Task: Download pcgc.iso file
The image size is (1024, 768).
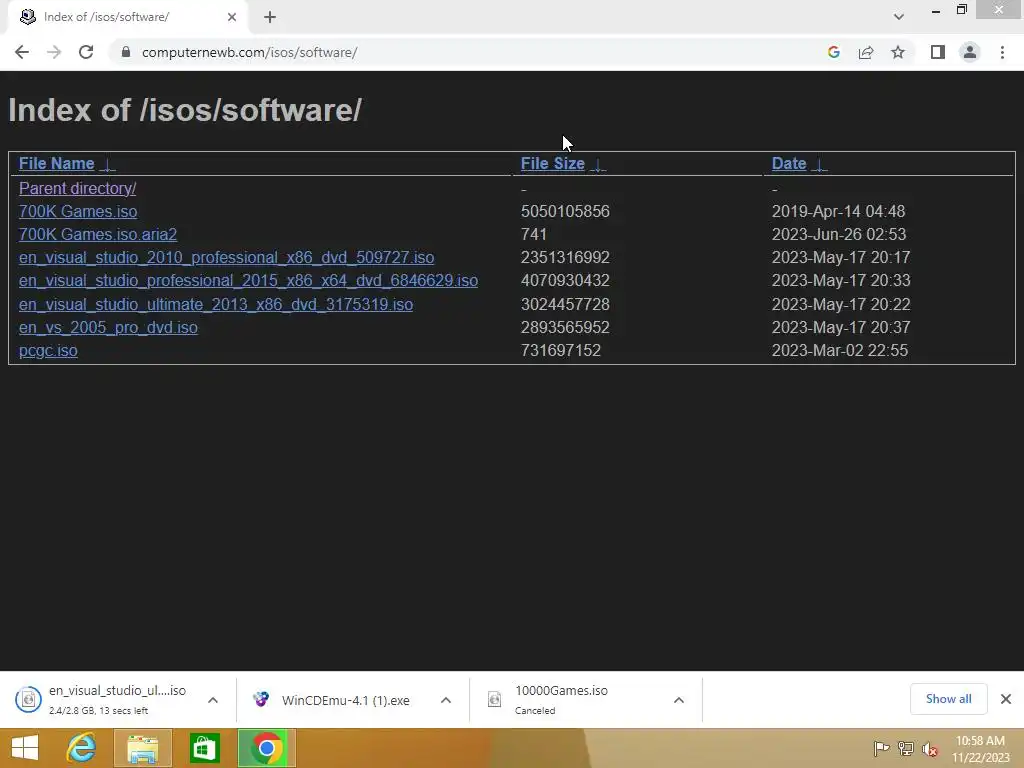Action: click(x=48, y=351)
